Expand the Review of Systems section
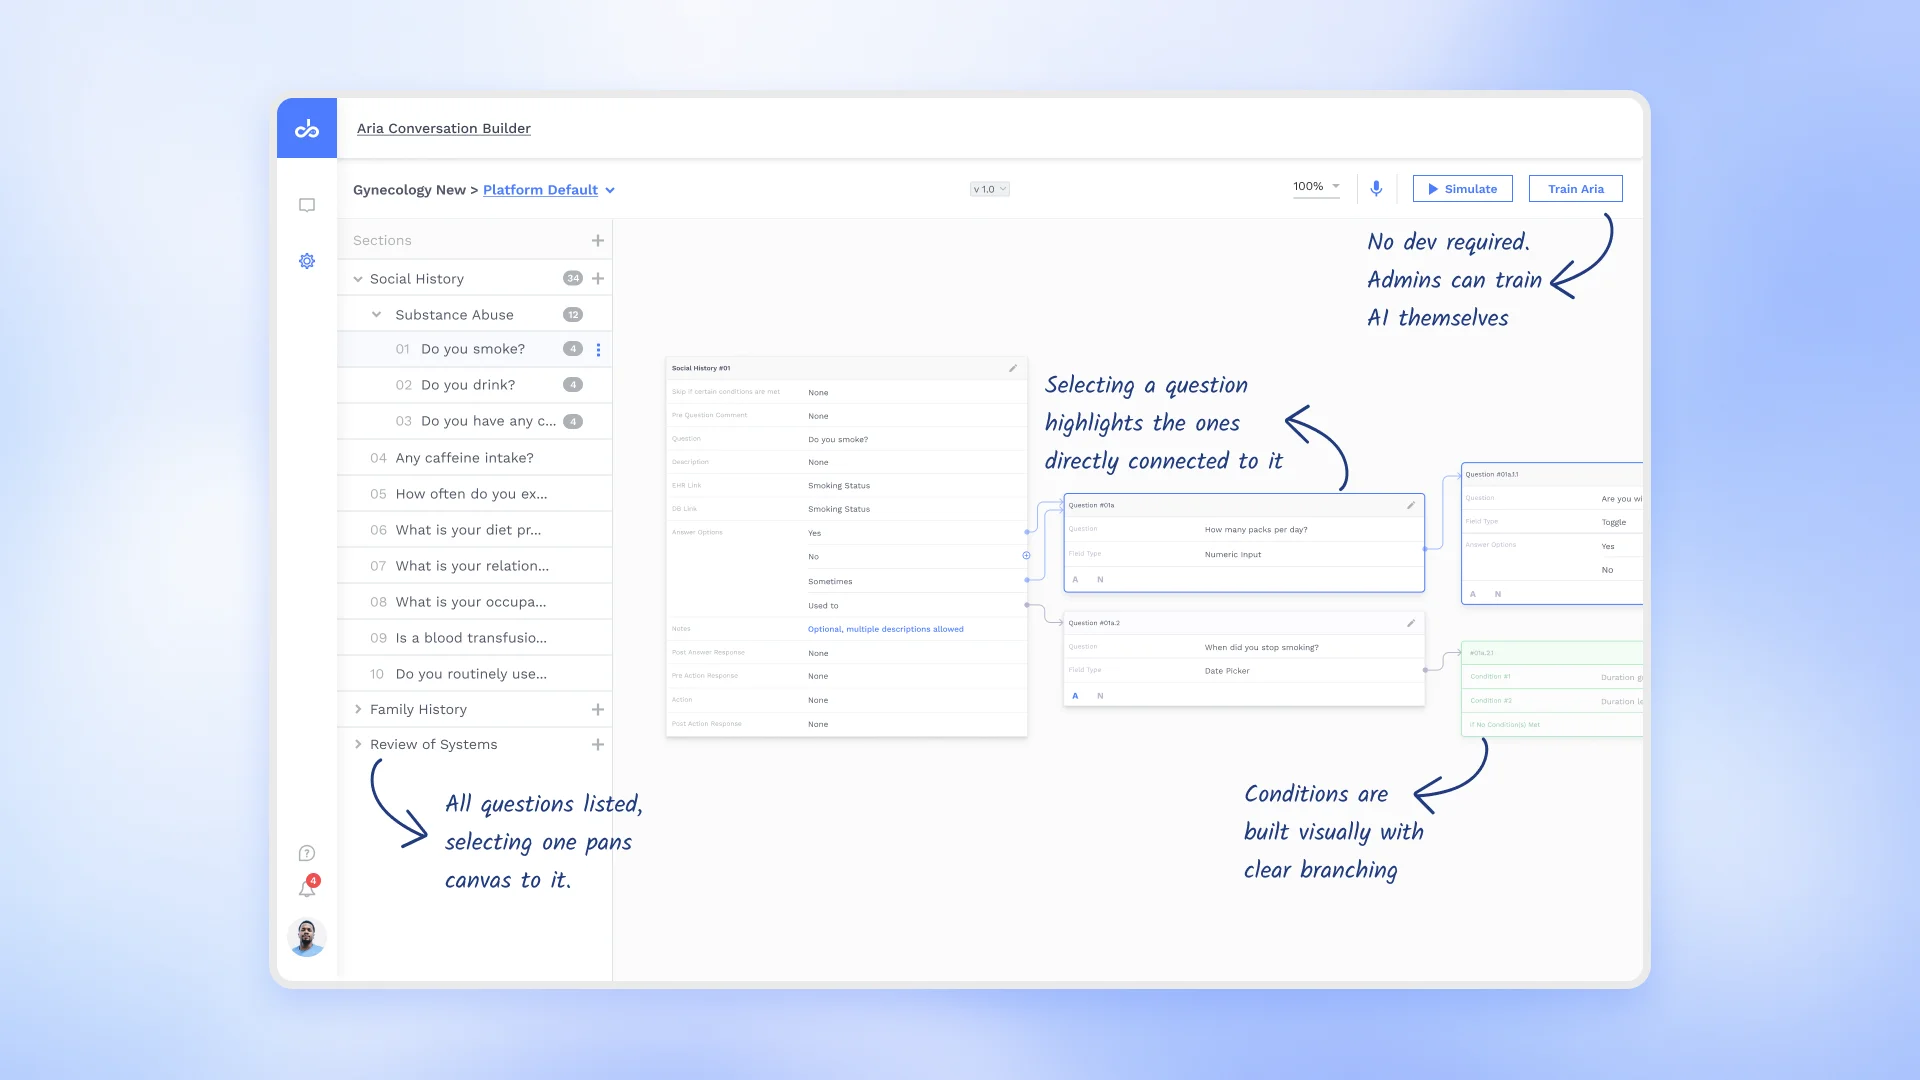Image resolution: width=1920 pixels, height=1080 pixels. [358, 744]
